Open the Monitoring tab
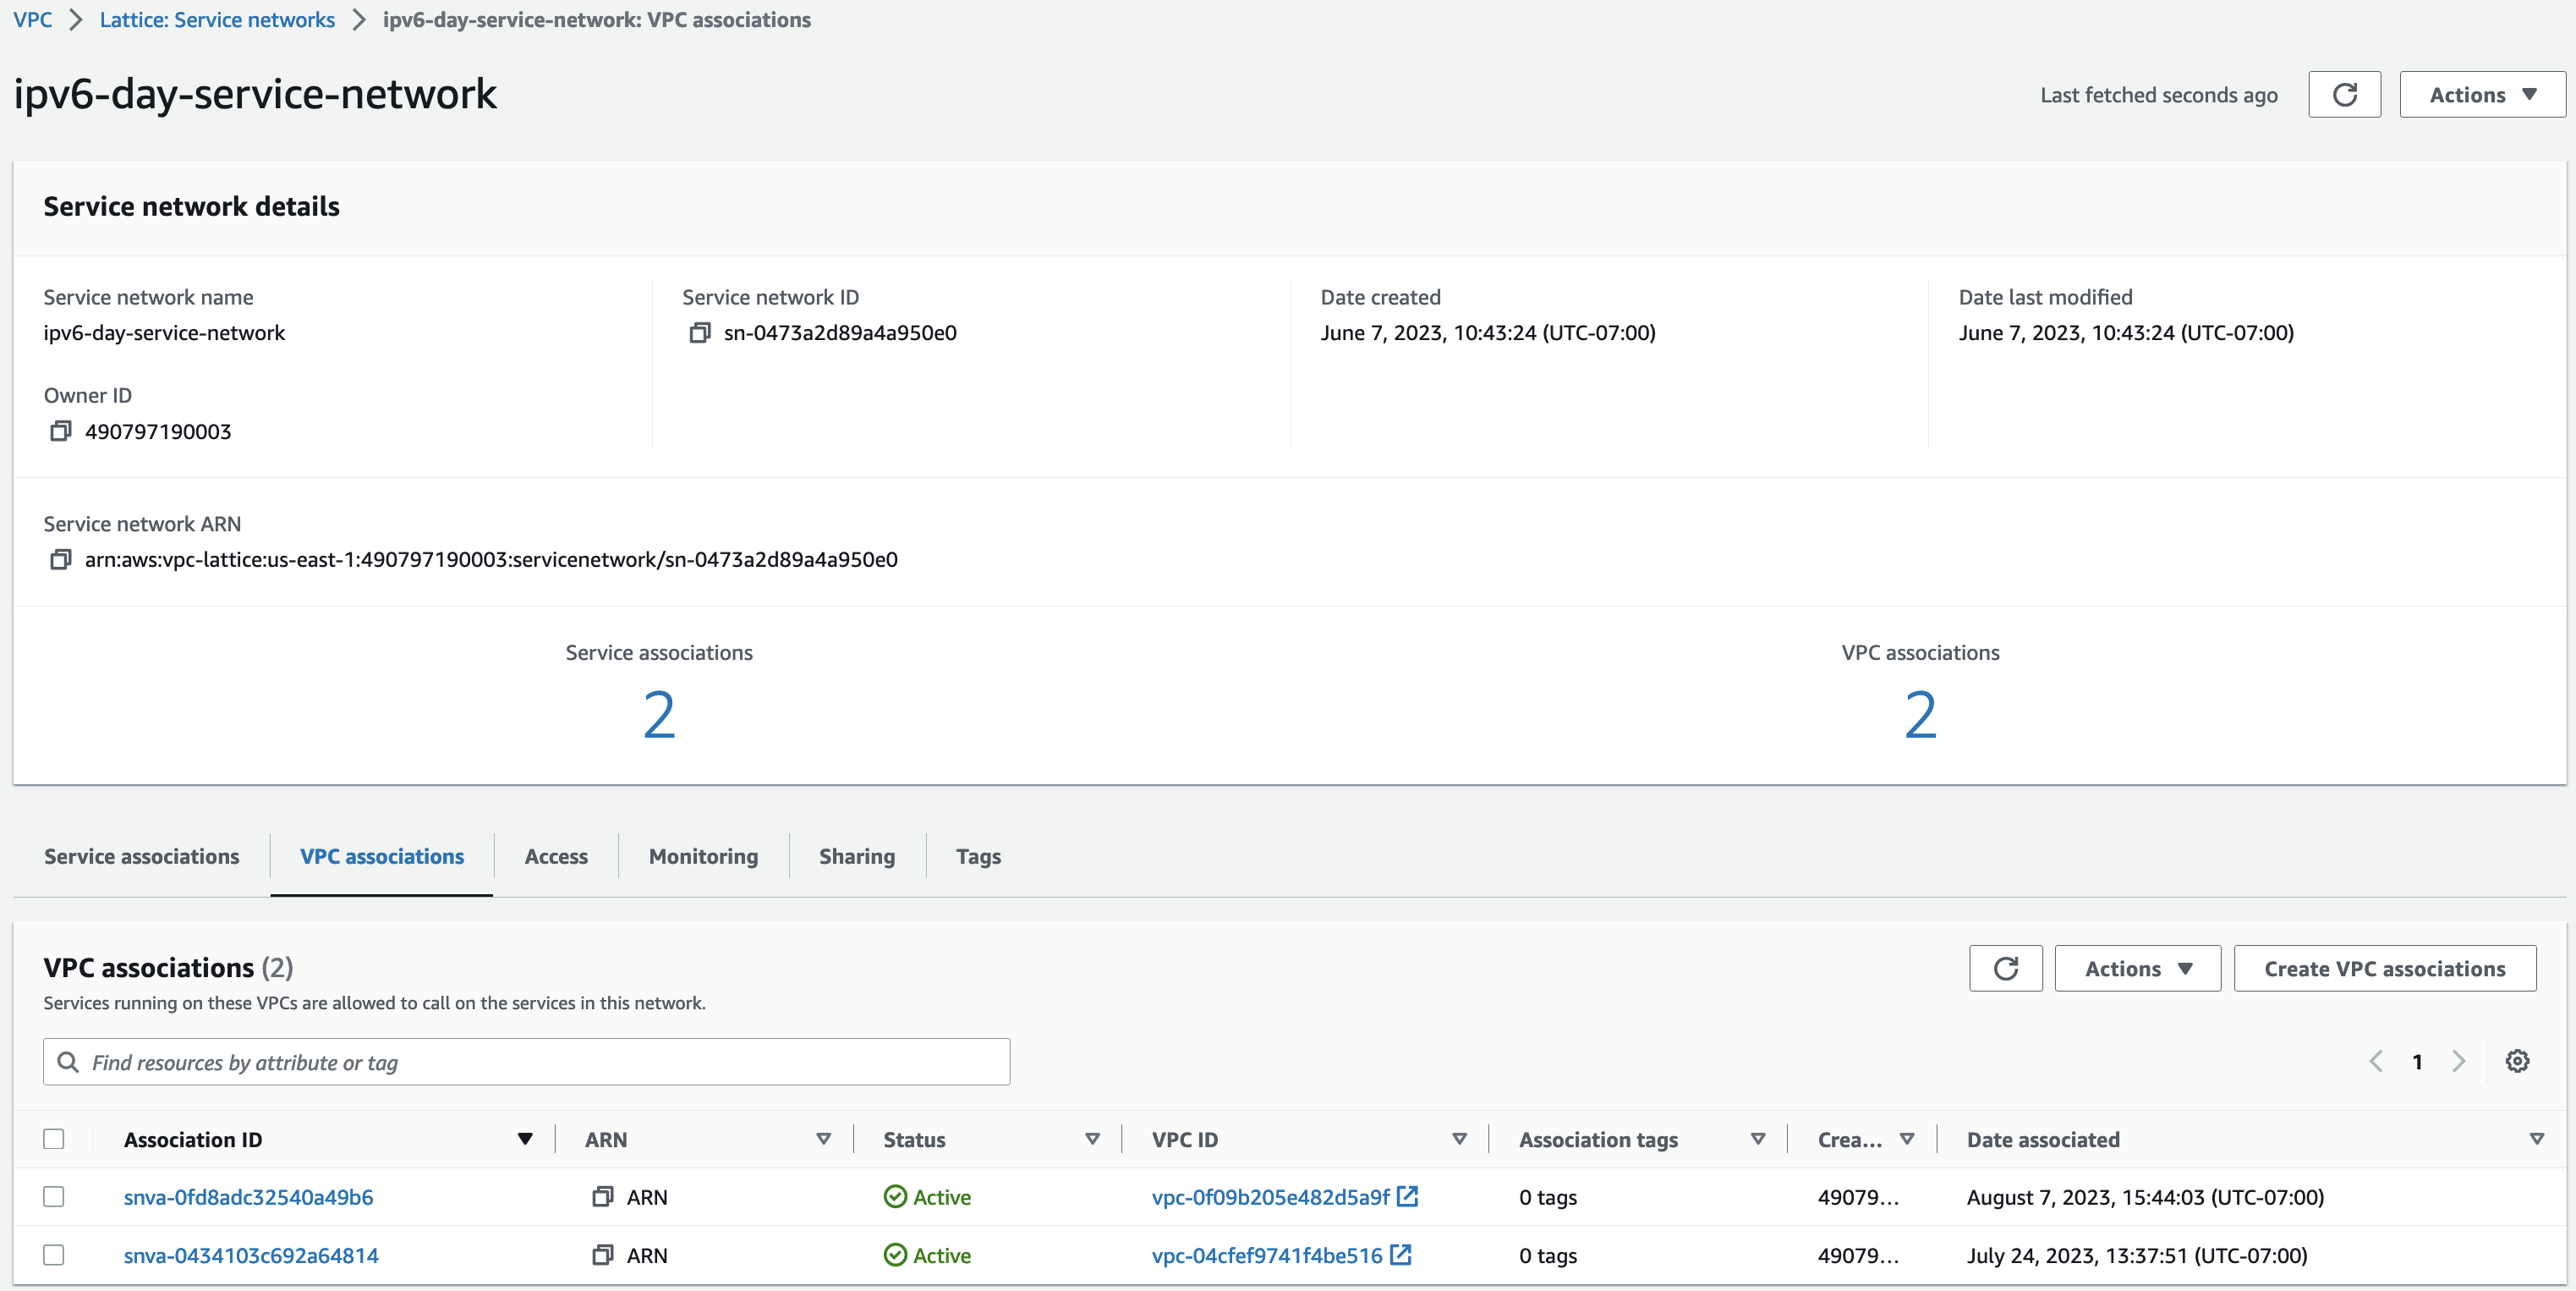The height and width of the screenshot is (1291, 2576). (x=703, y=856)
